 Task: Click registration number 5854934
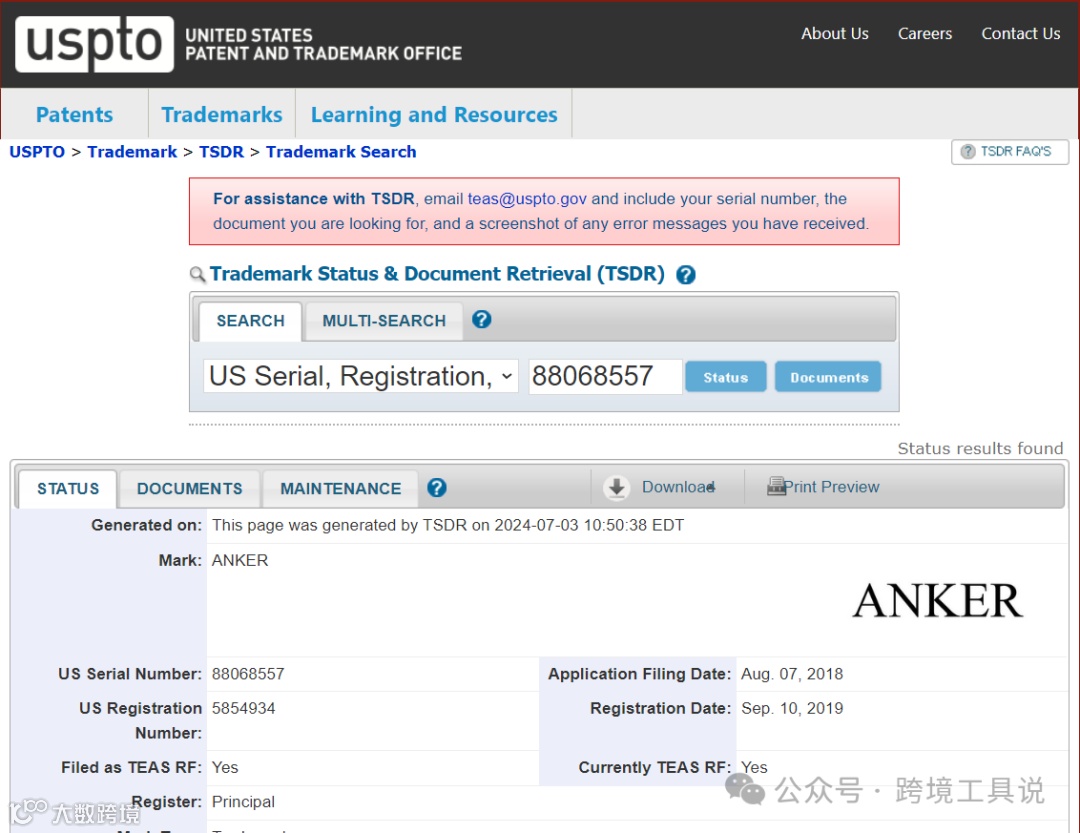coord(243,708)
